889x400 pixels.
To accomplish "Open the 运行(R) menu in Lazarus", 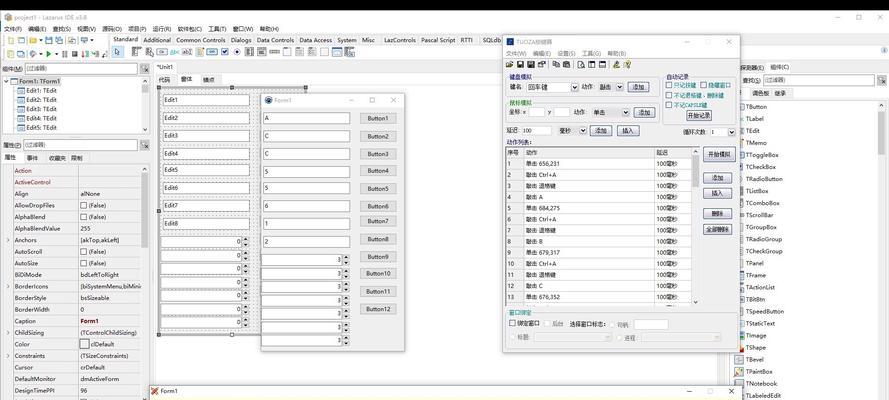I will click(162, 29).
